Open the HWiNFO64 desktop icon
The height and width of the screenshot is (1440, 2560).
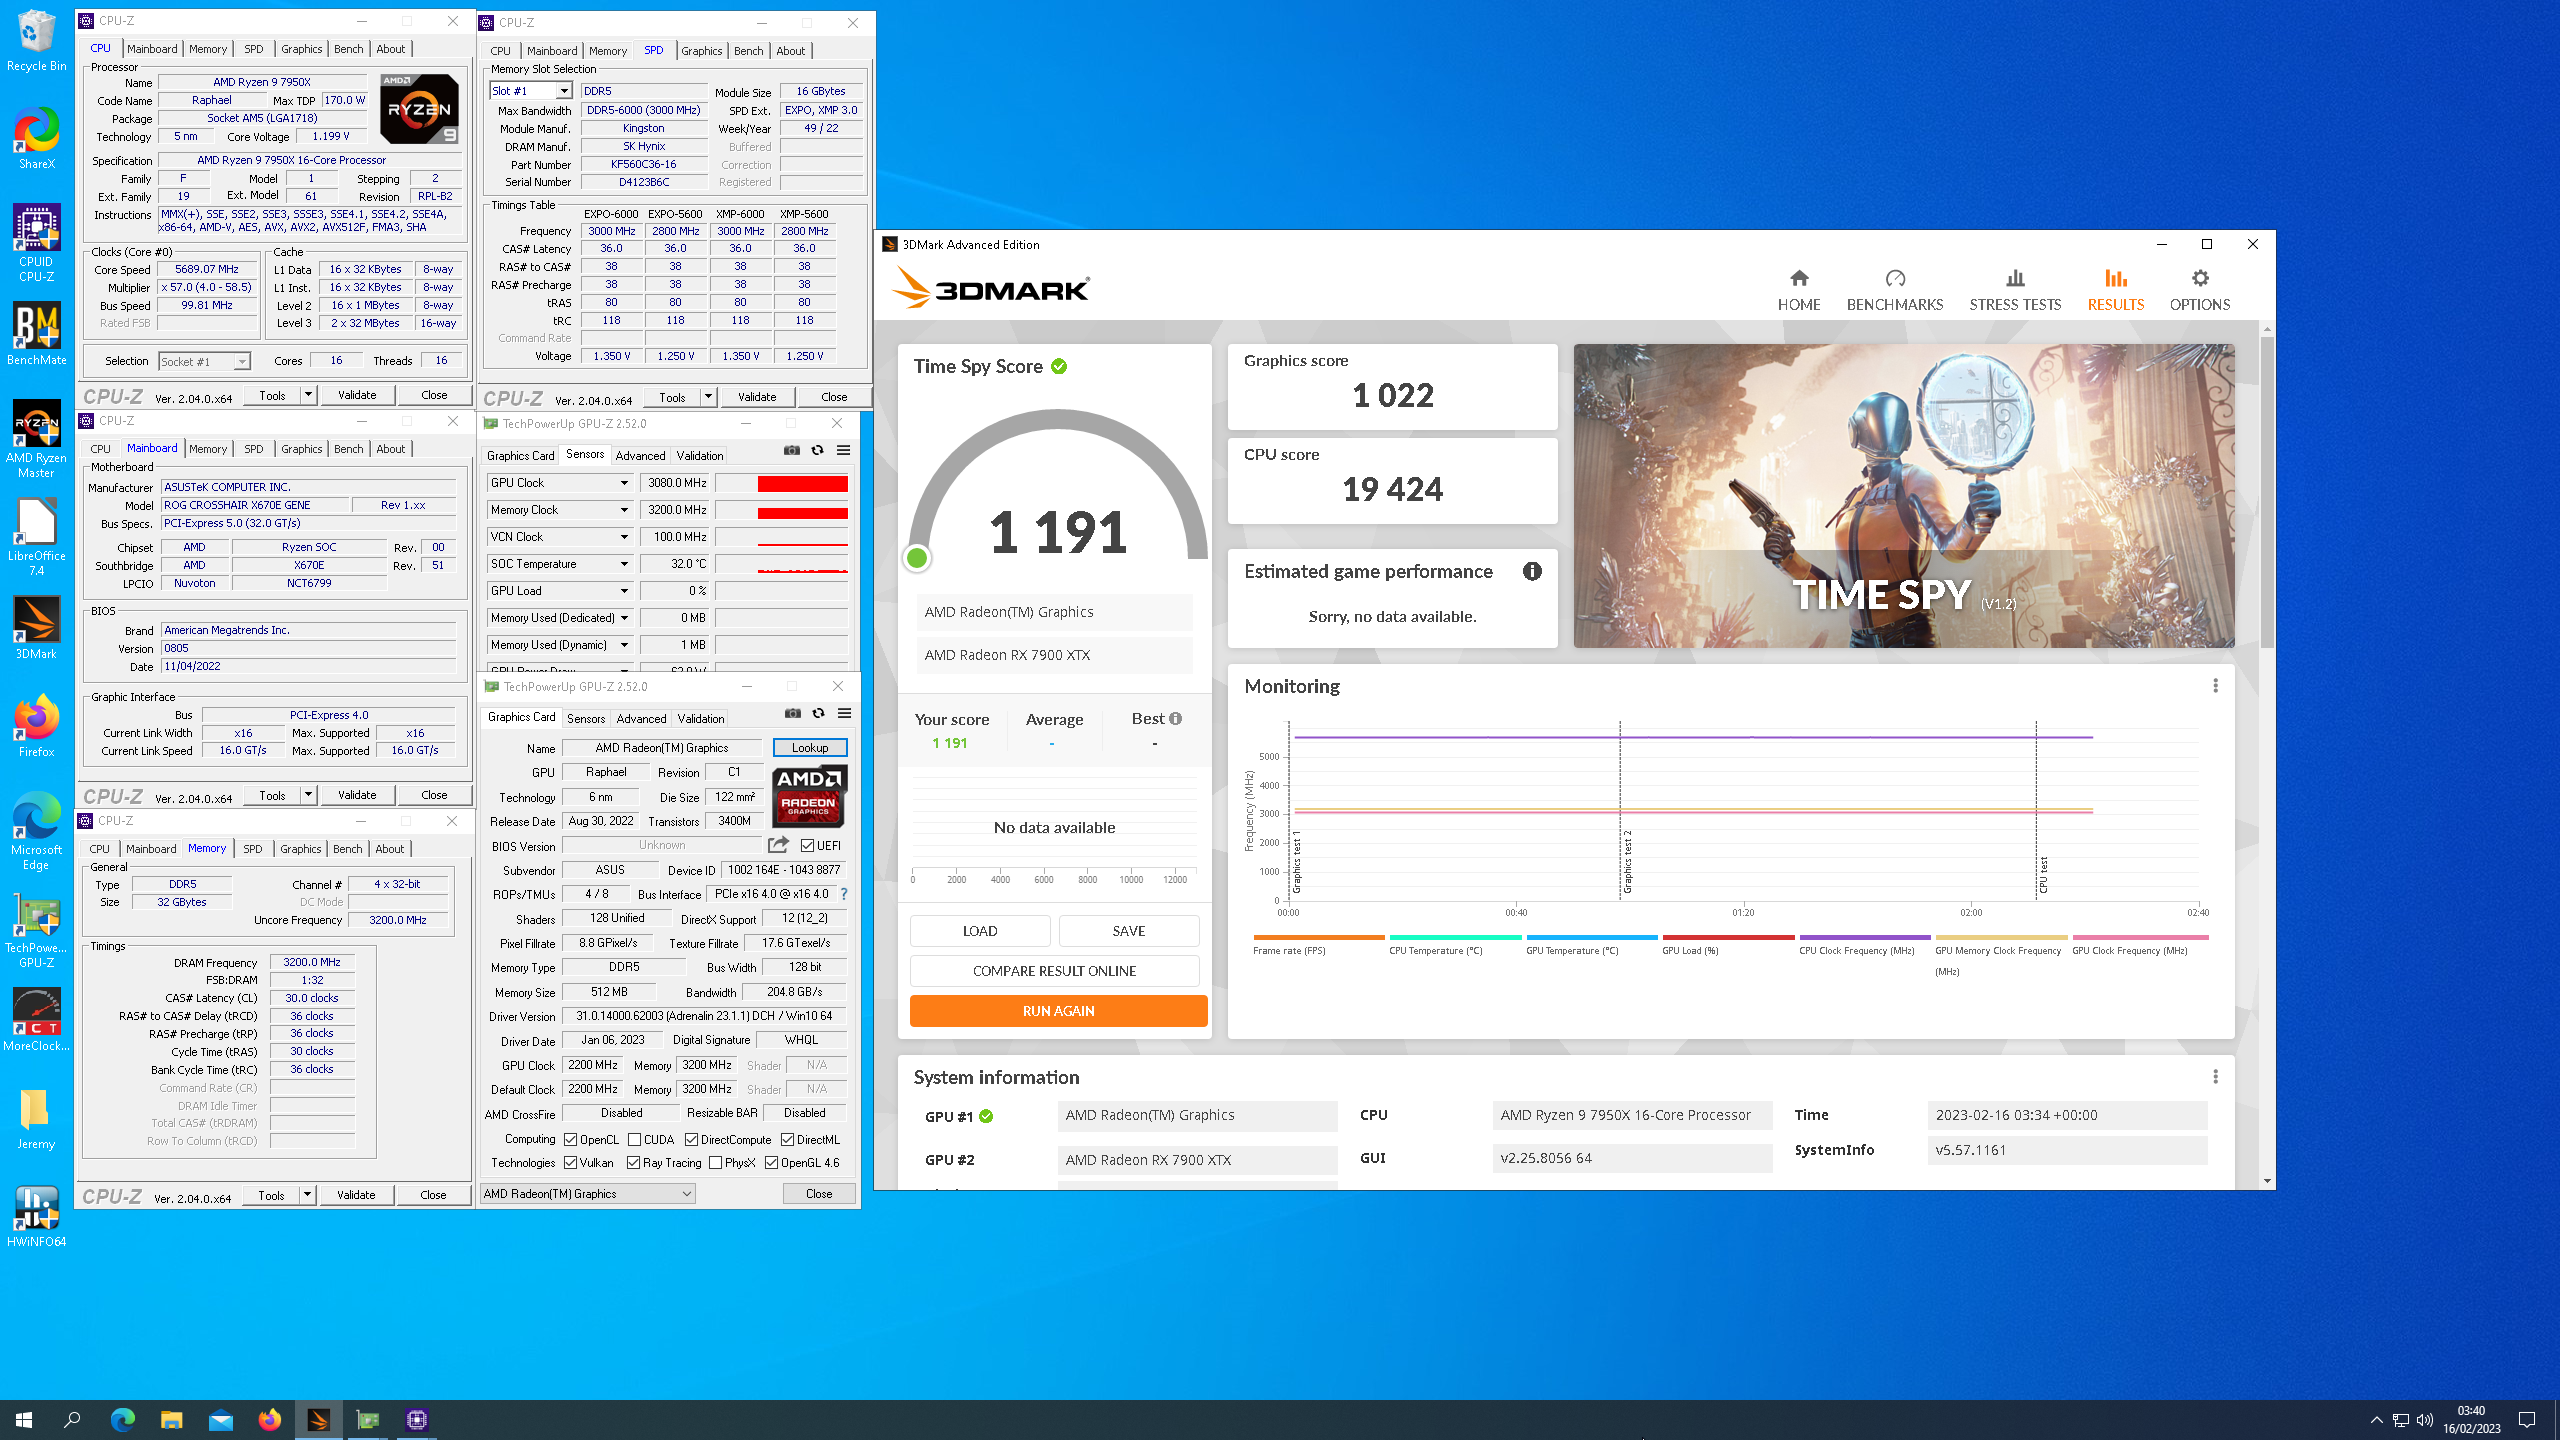click(x=36, y=1216)
